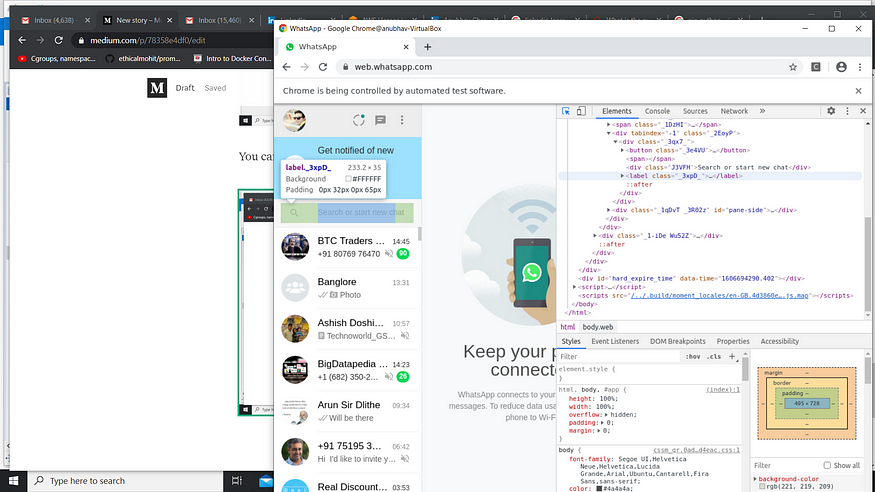Screen dimensions: 875x492
Task: Open the DevTools three-dot customize menu
Action: 847,111
